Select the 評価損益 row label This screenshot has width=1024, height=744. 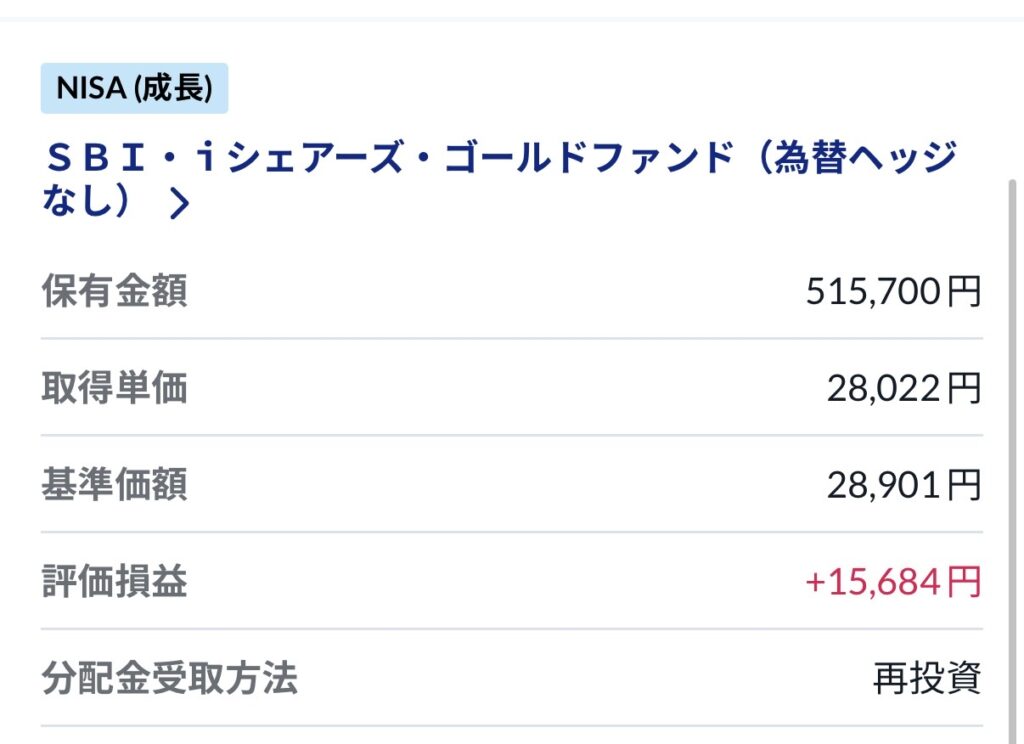pos(114,582)
